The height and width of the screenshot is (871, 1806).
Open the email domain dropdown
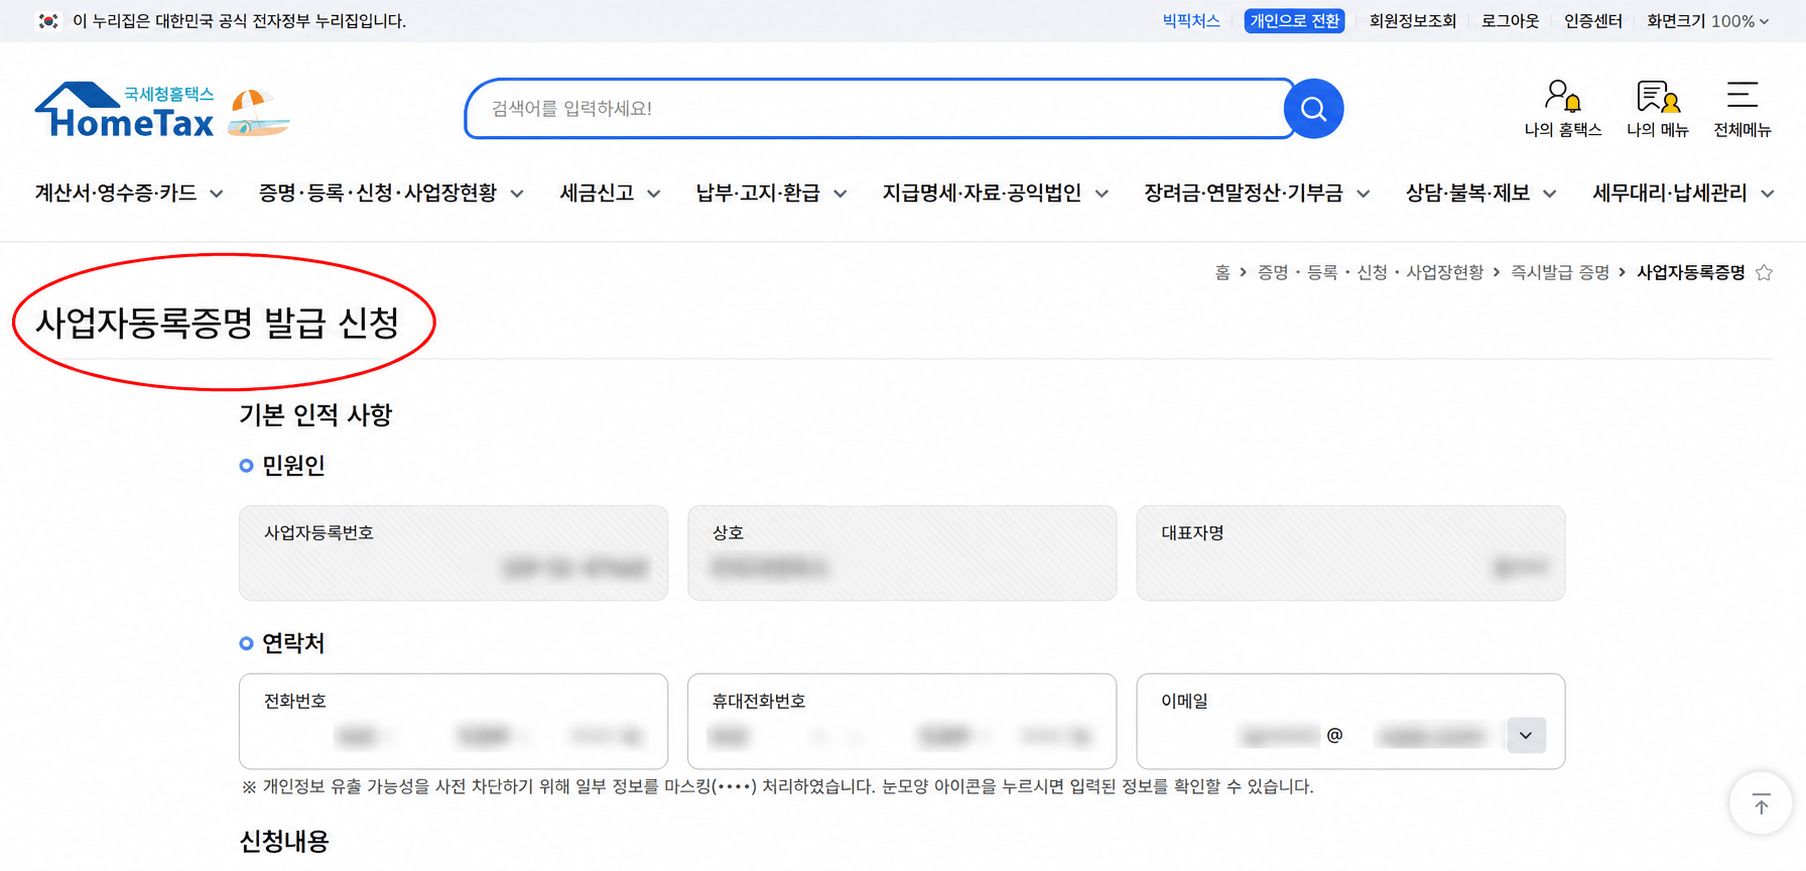click(1525, 736)
